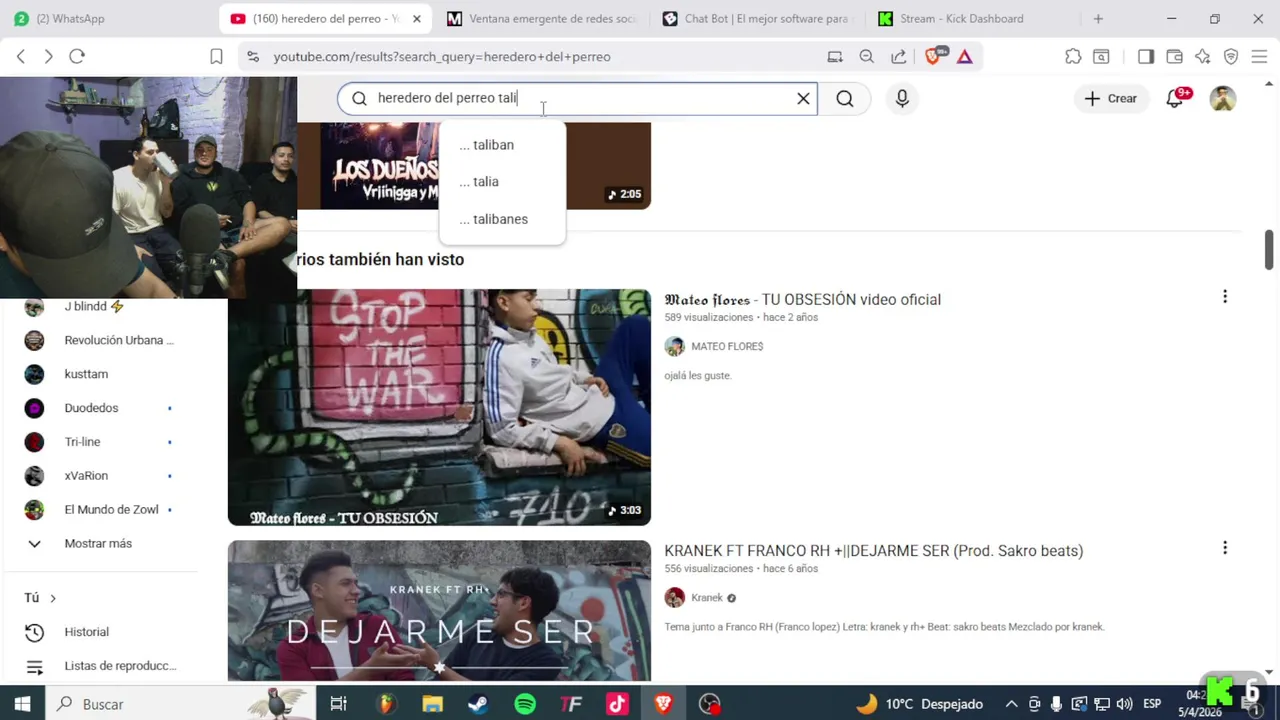
Task: Open Steam from the taskbar
Action: [478, 704]
